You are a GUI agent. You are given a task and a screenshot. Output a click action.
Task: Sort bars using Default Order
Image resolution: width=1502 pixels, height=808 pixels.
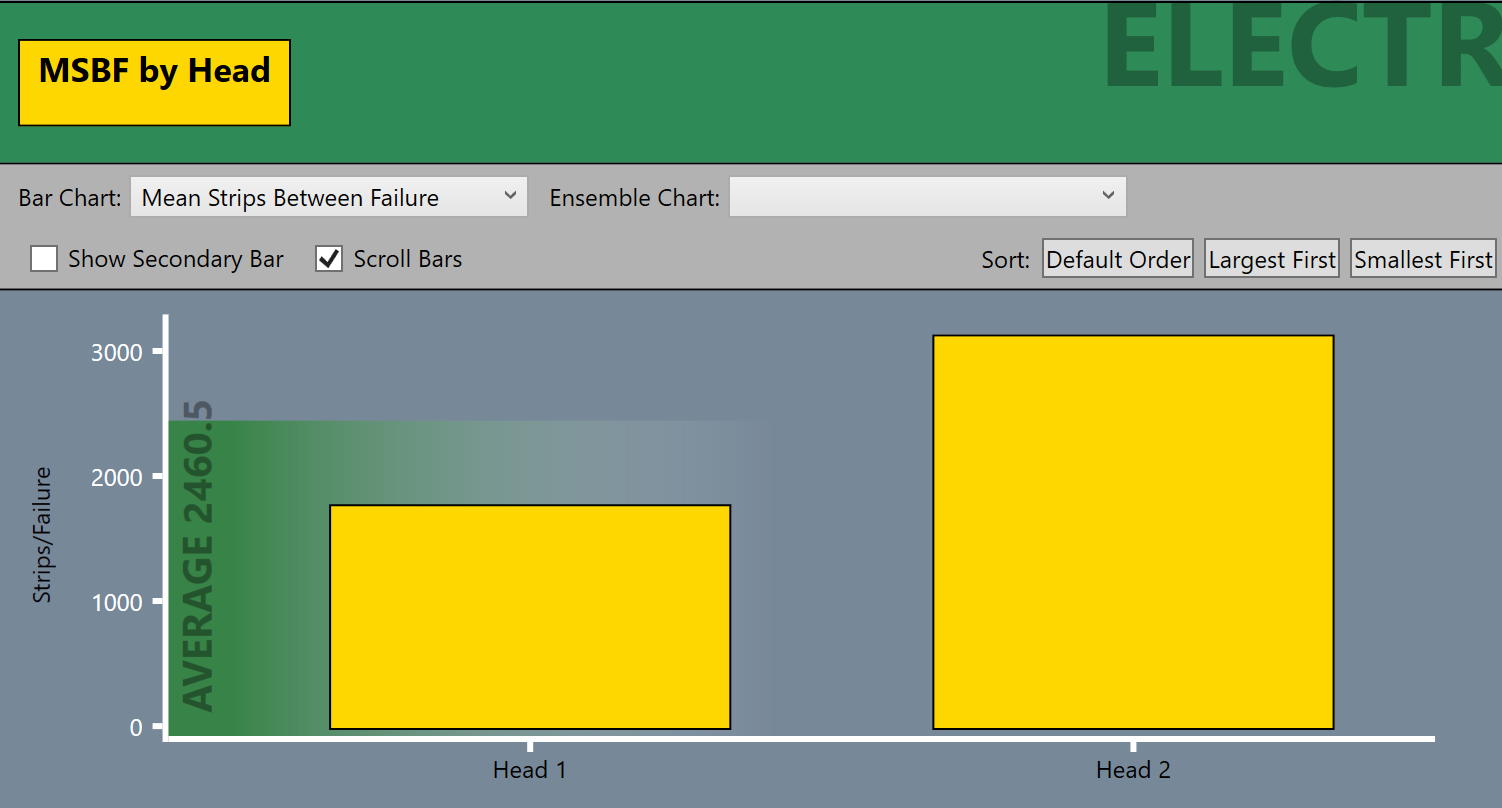[1117, 259]
